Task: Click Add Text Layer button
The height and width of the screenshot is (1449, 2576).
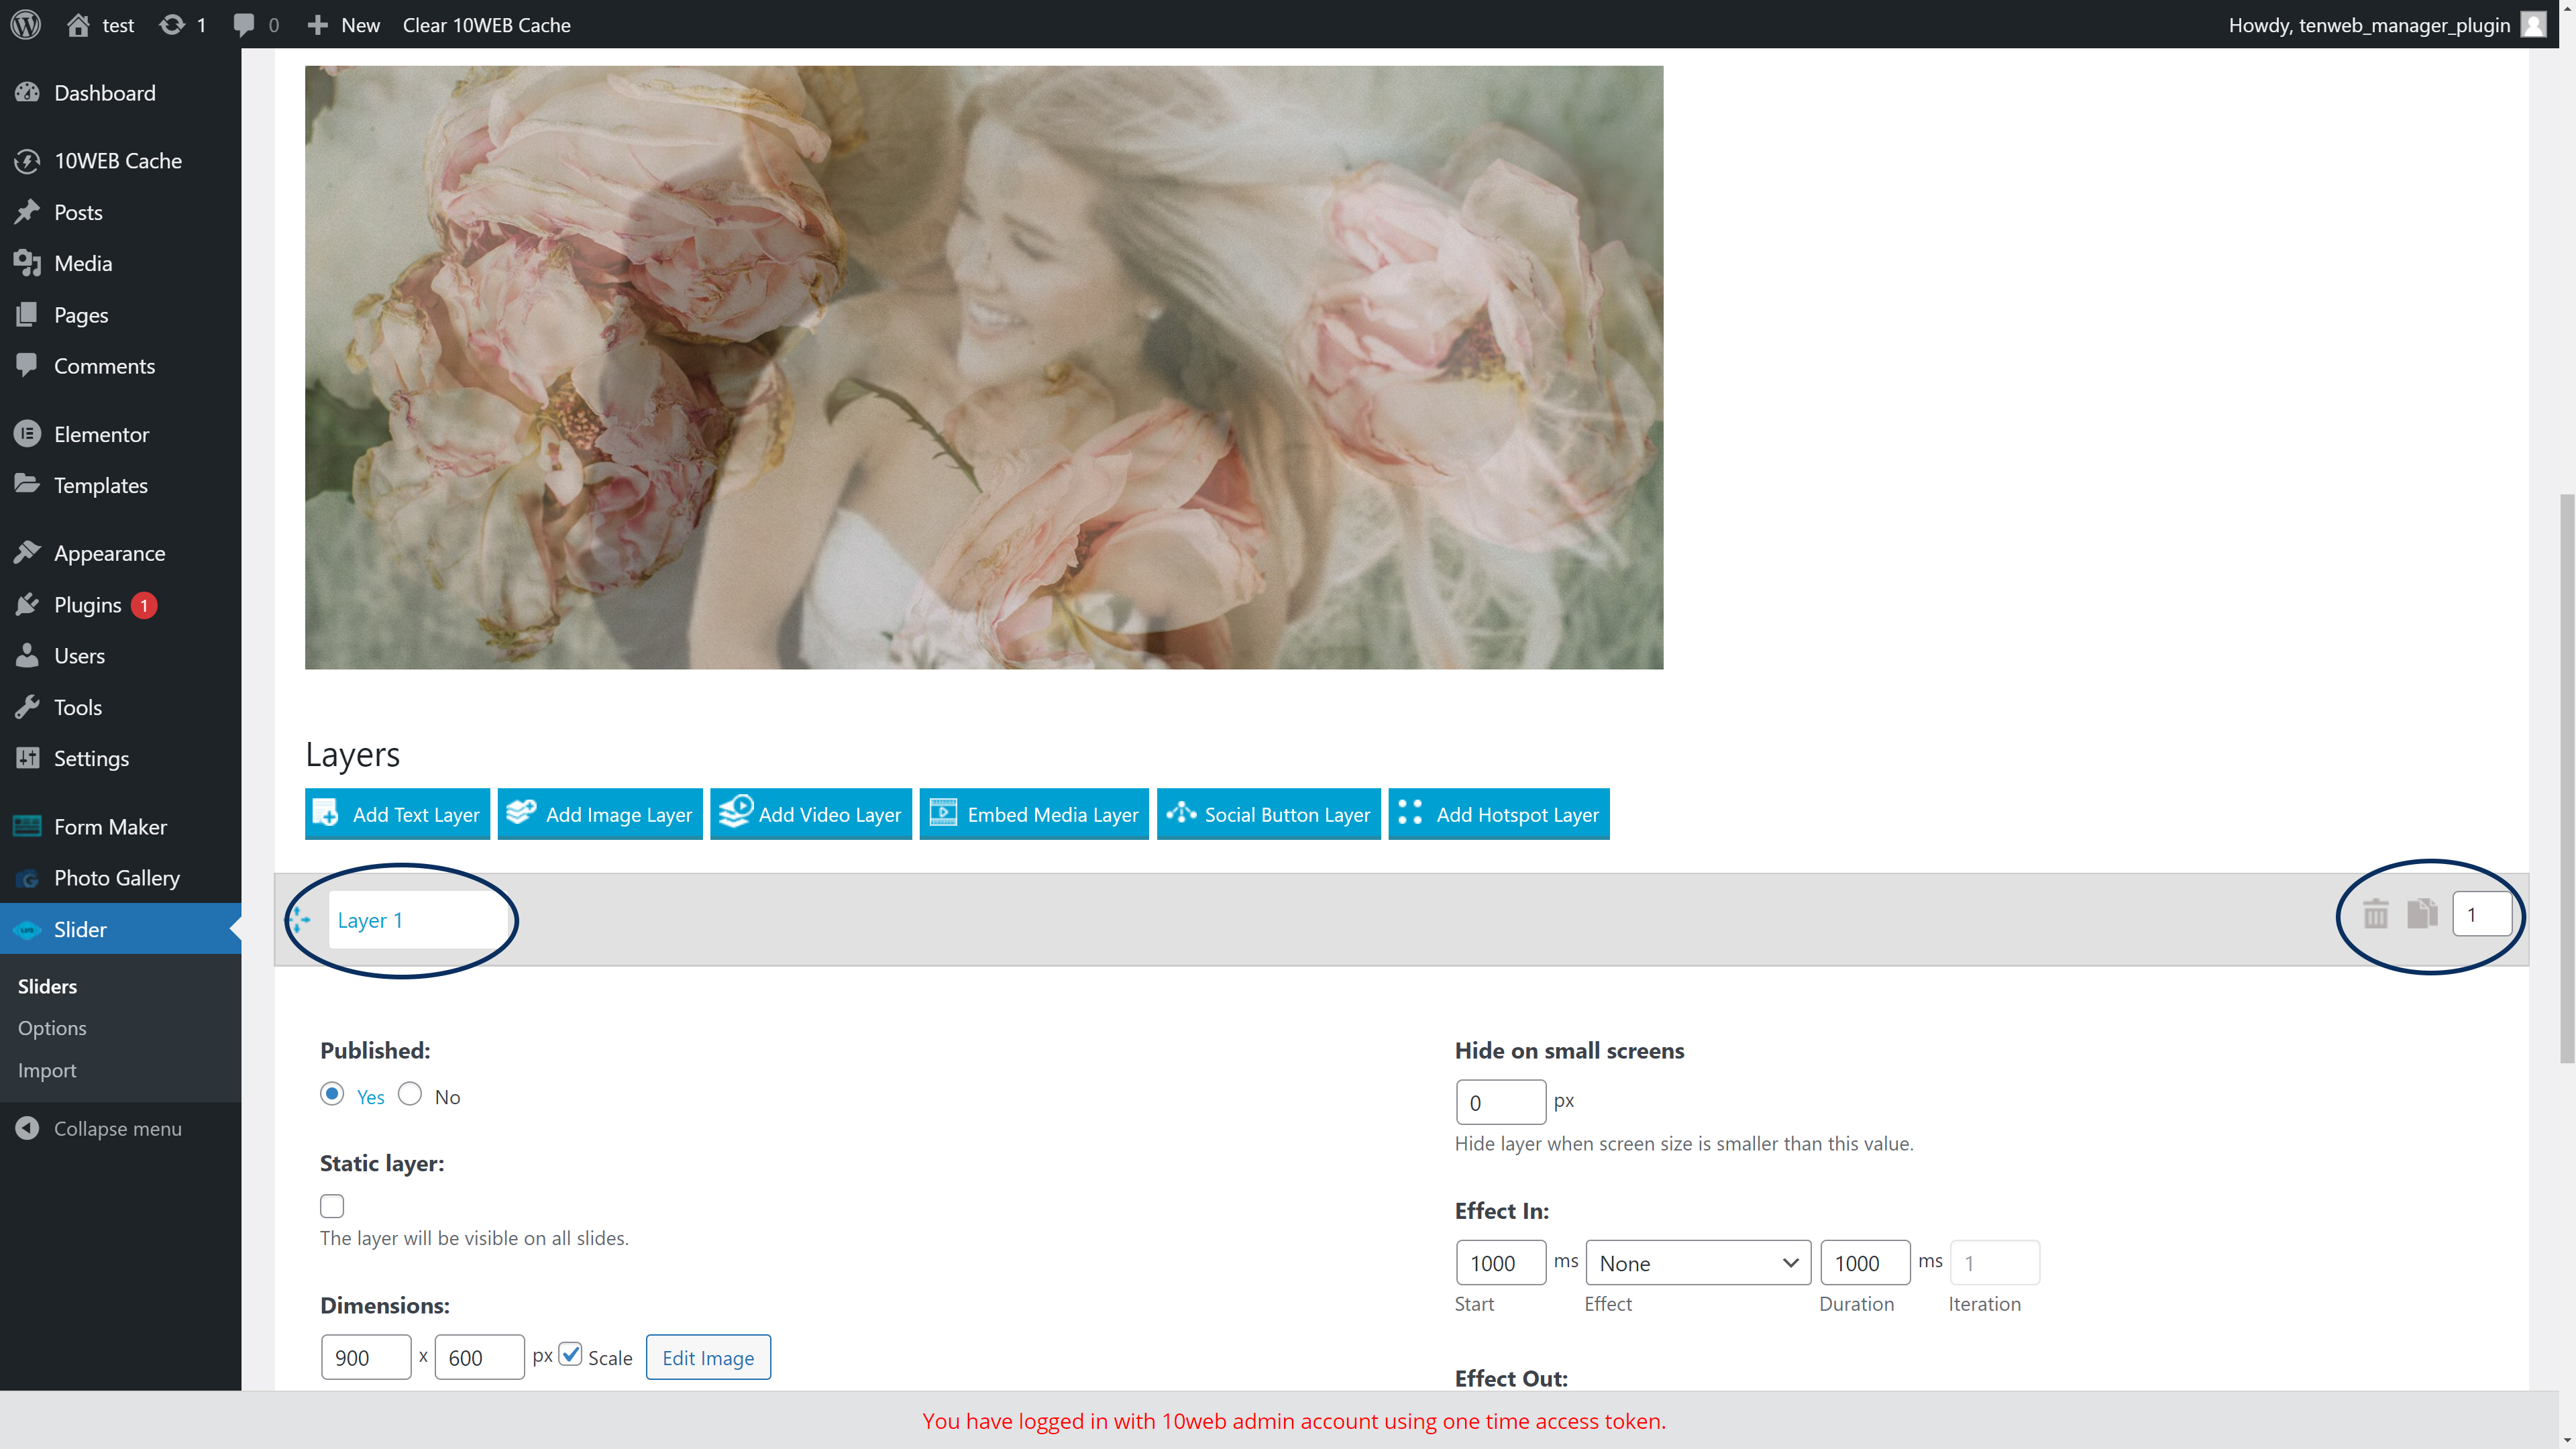Action: pos(397,814)
